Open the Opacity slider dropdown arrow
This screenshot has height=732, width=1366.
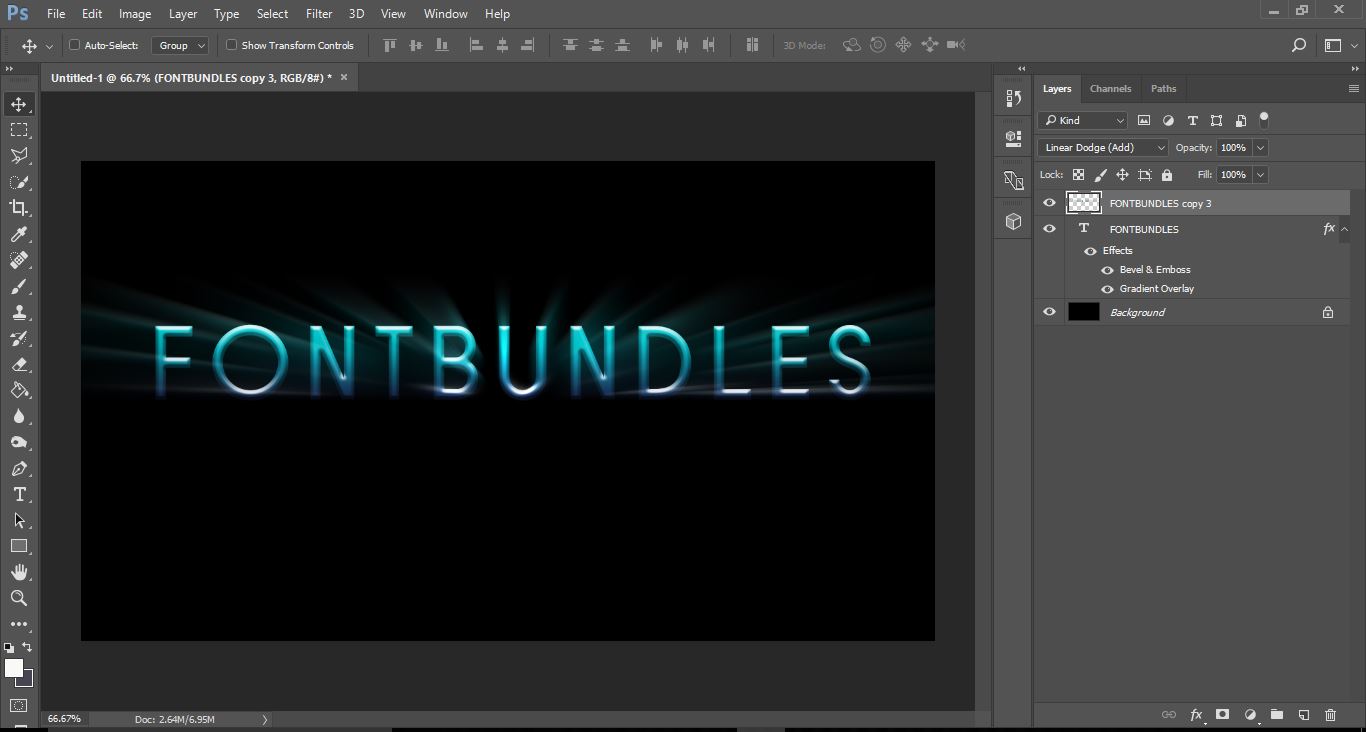[x=1260, y=147]
